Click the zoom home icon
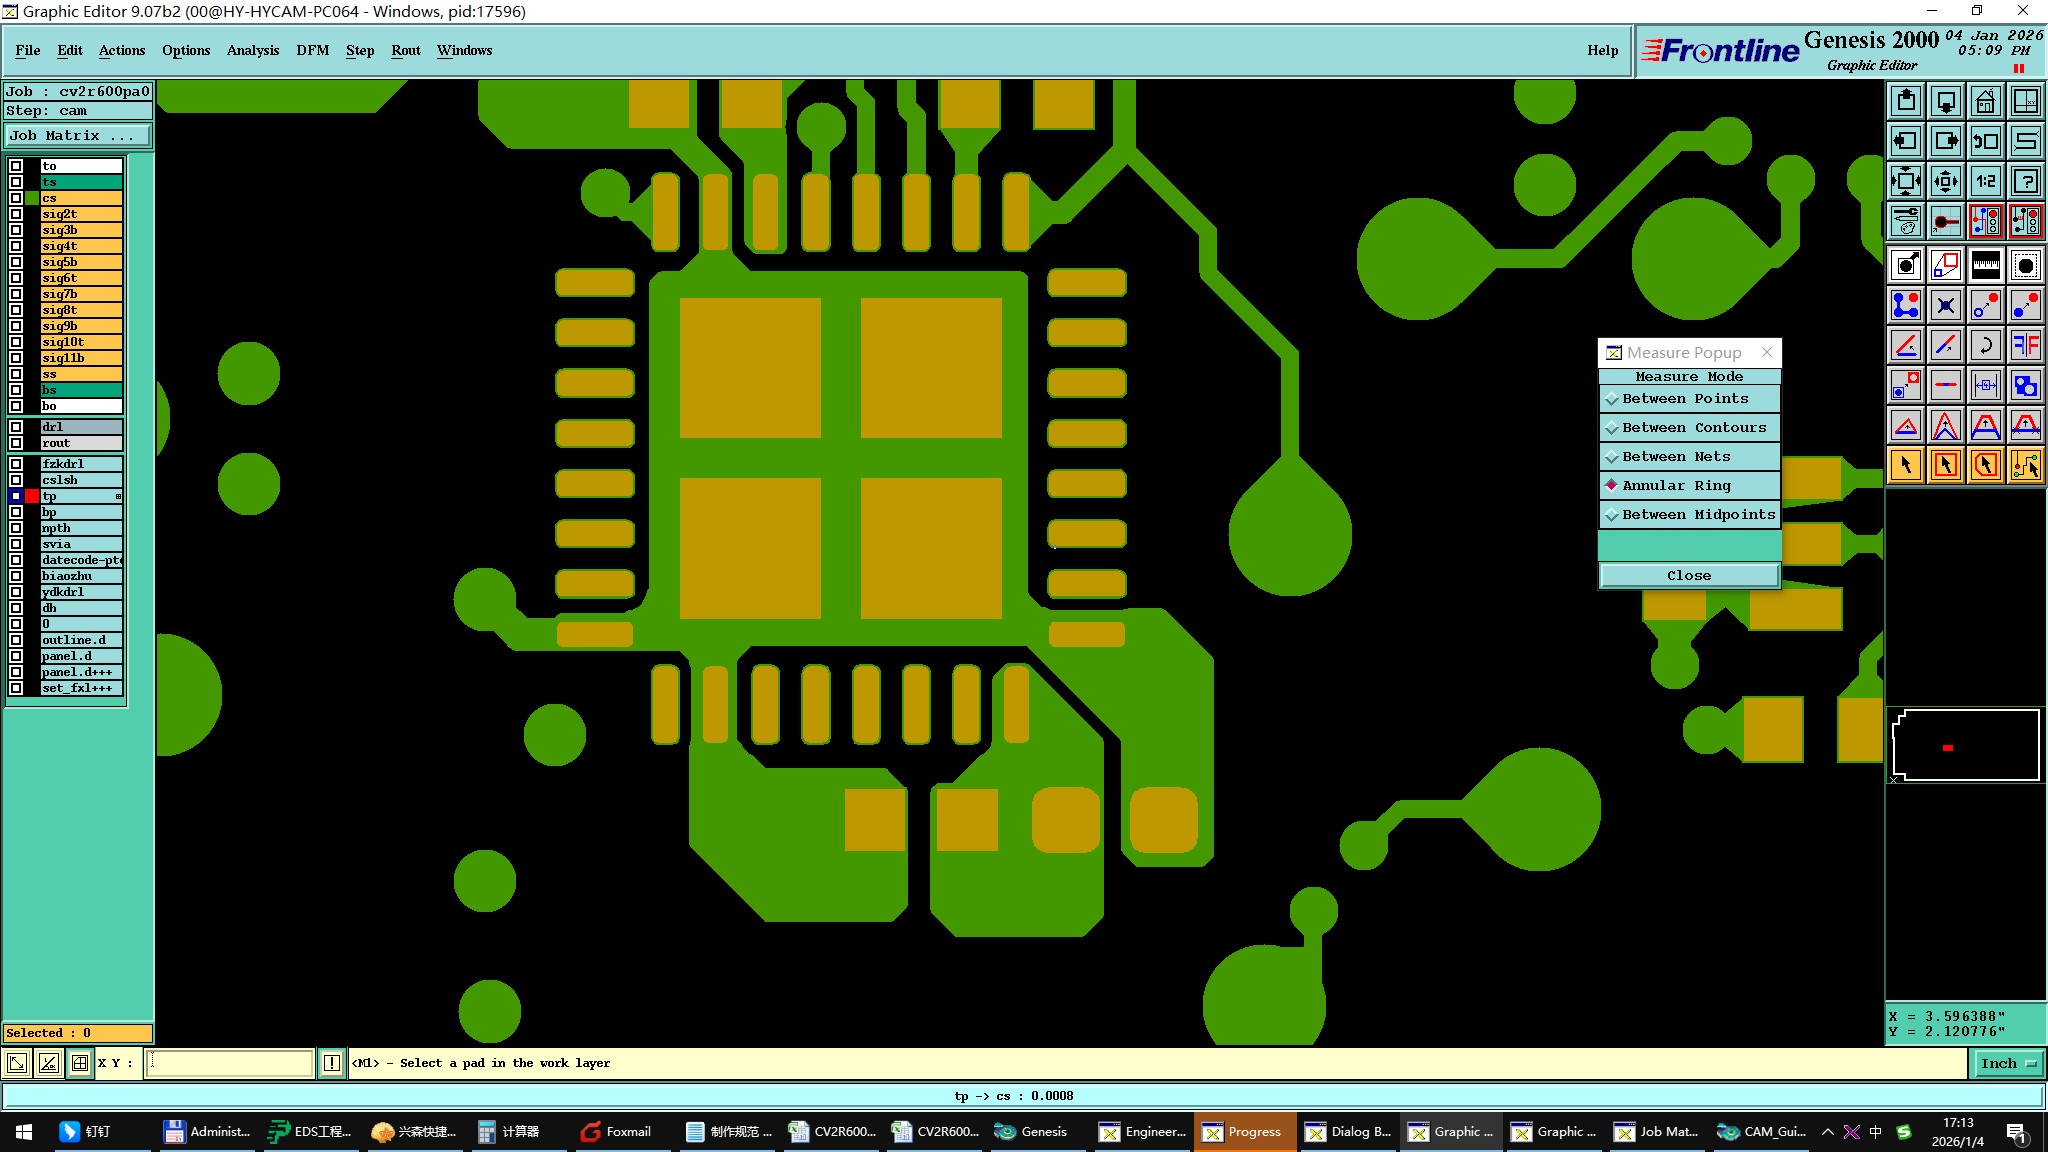 coord(1985,101)
